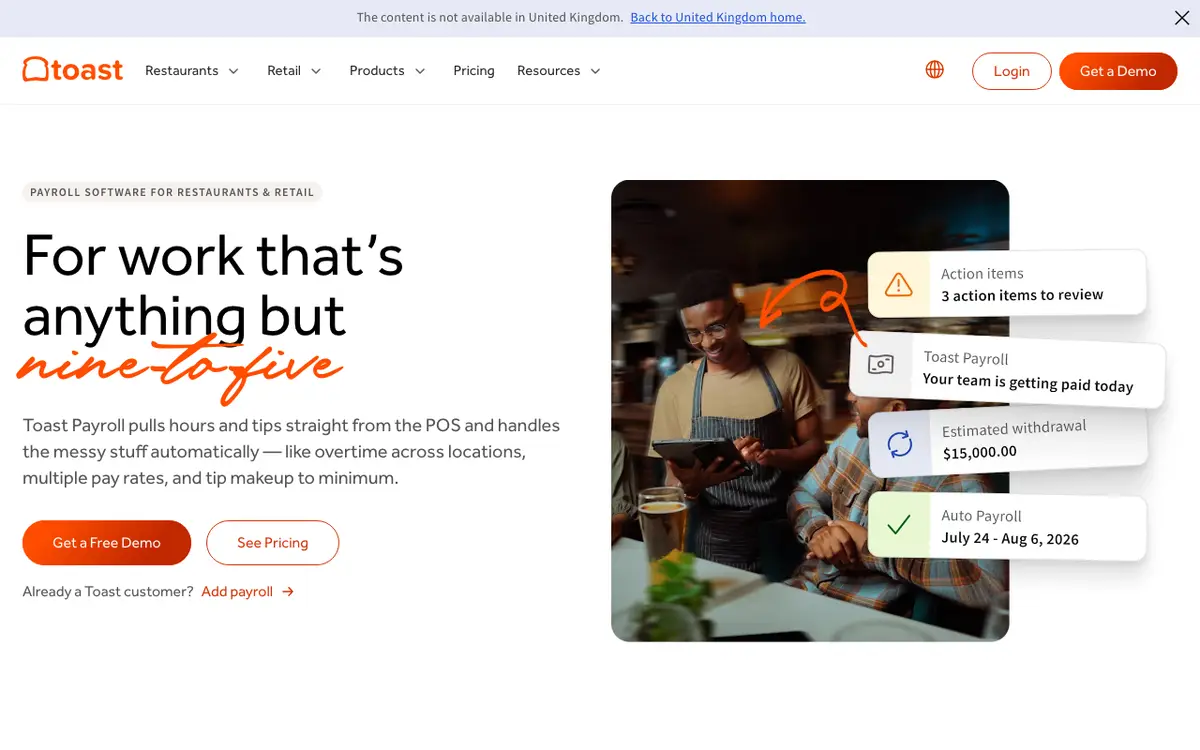This screenshot has height=750, width=1200.
Task: Expand the Resources menu chevron
Action: point(595,71)
